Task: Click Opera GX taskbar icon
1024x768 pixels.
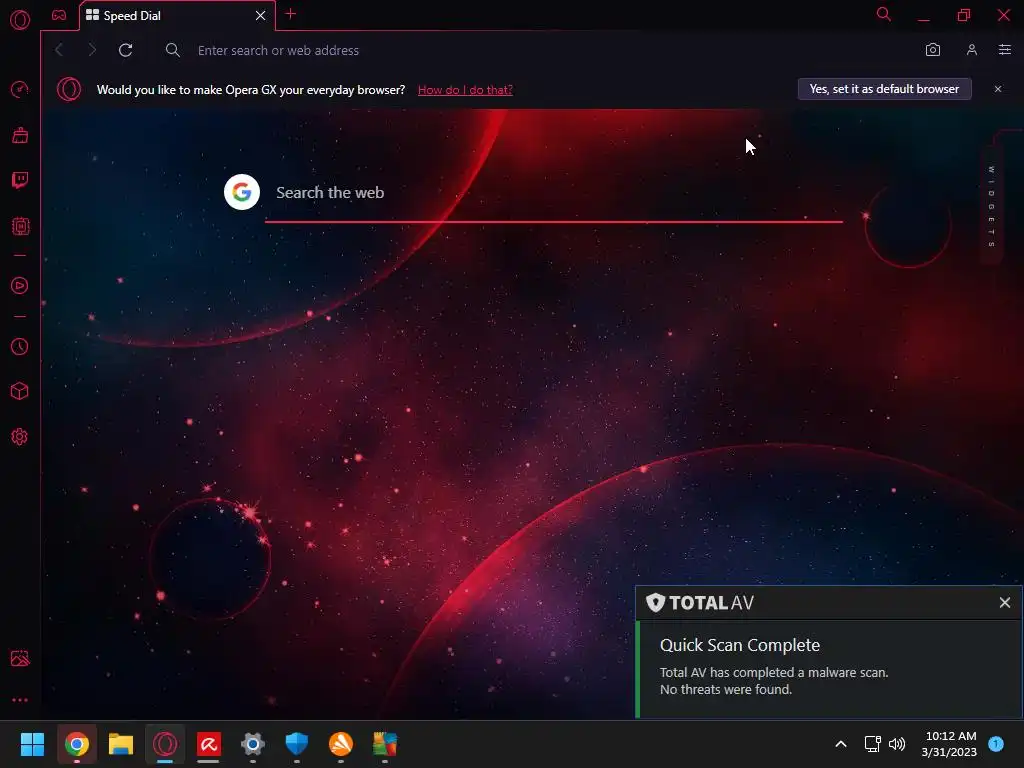Action: pyautogui.click(x=165, y=744)
